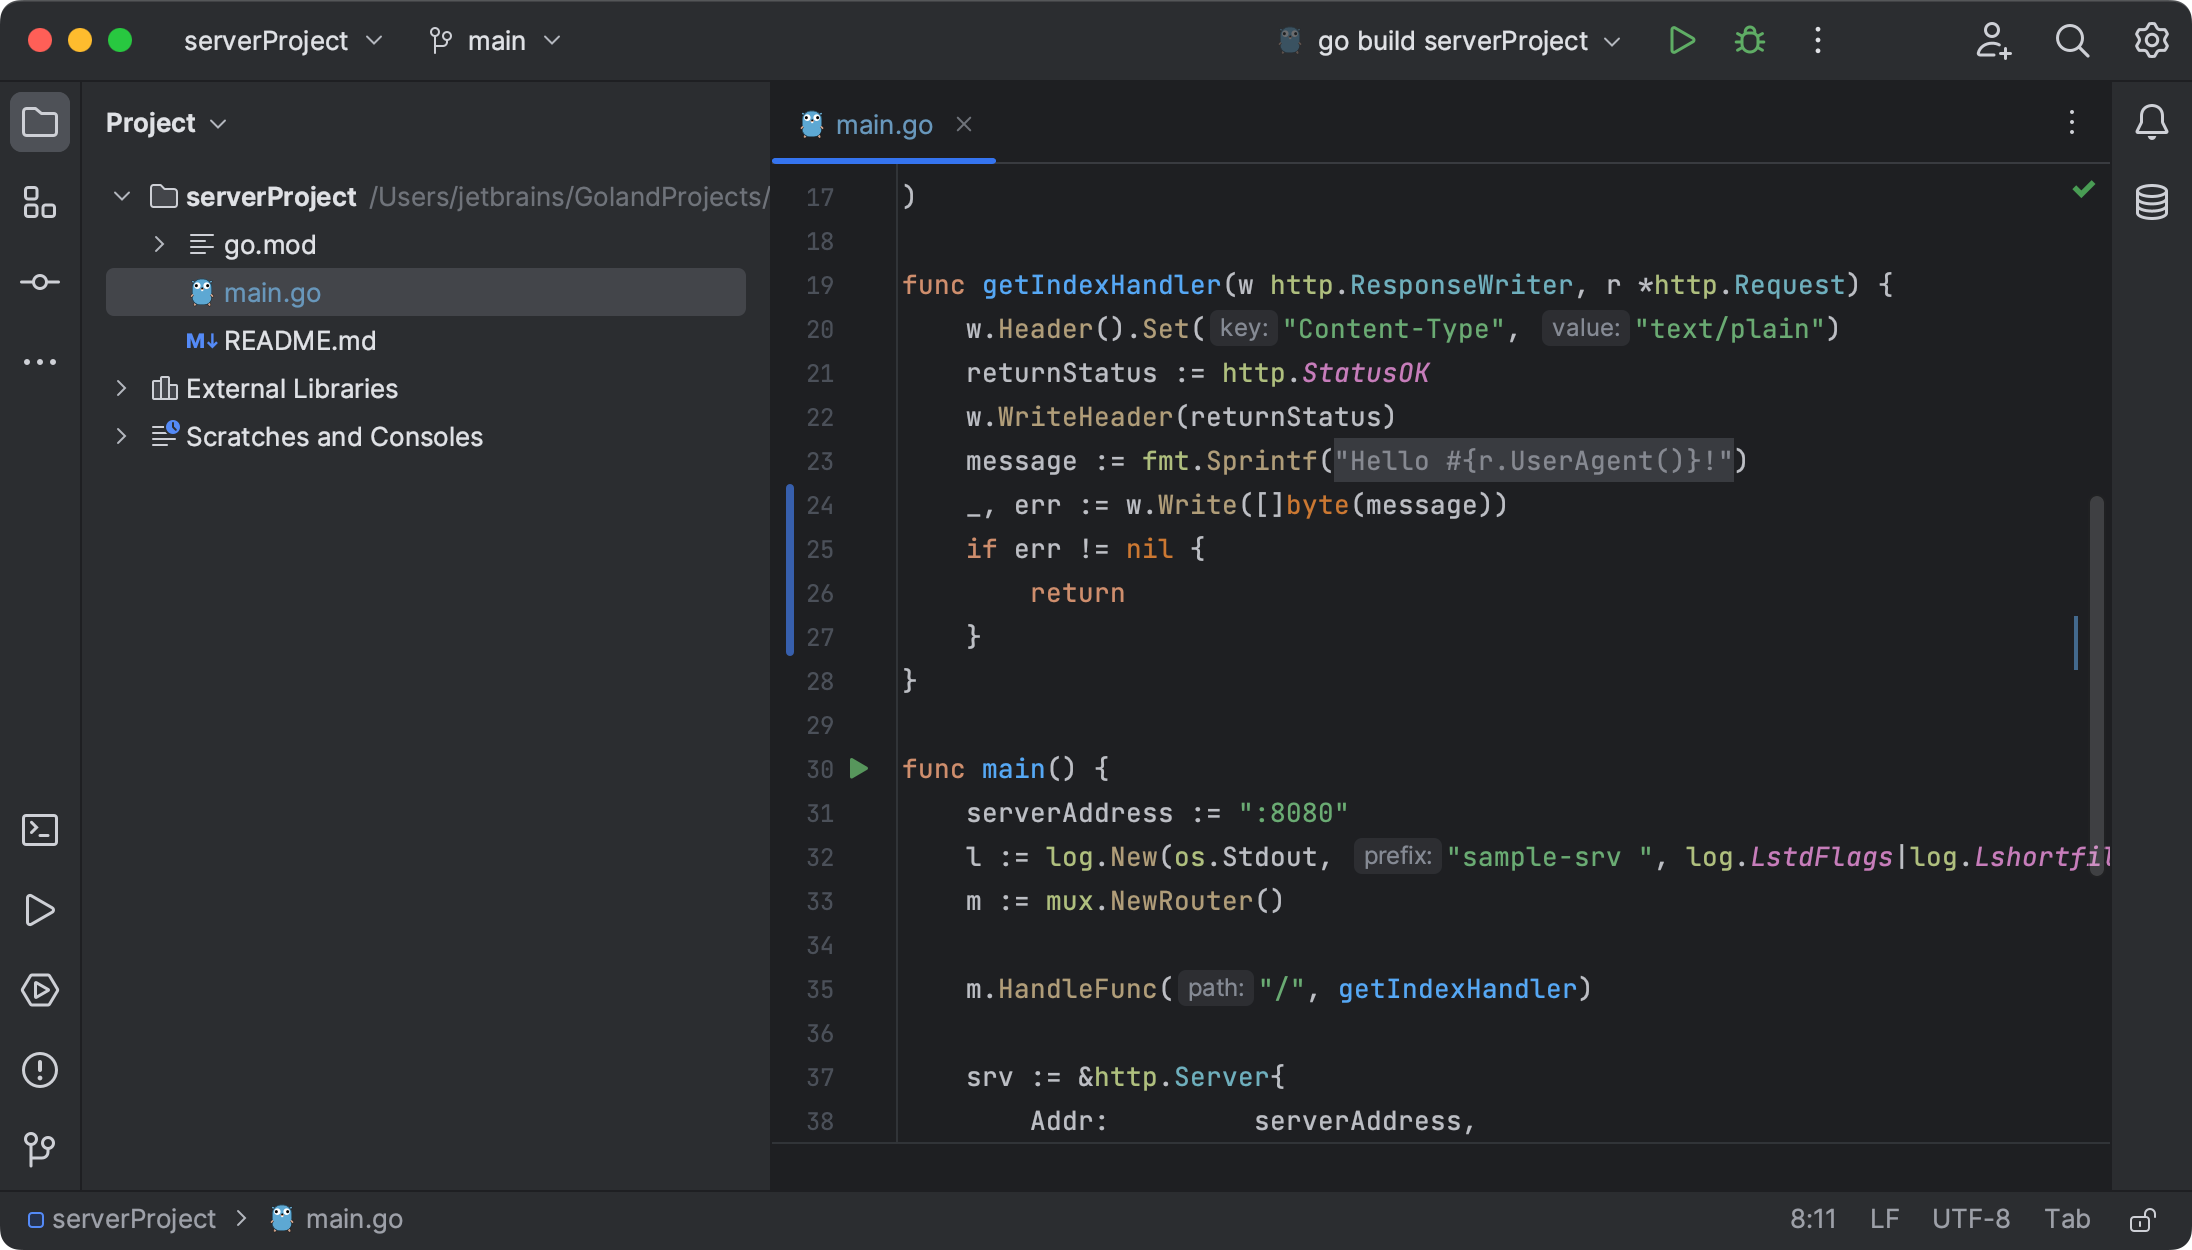Open the Notifications bell

point(2151,122)
